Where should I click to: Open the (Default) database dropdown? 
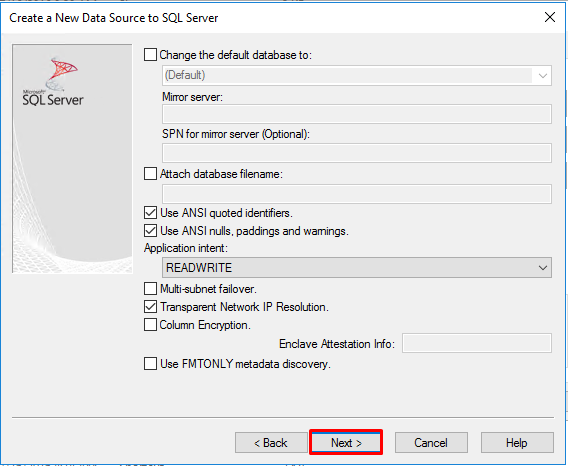pyautogui.click(x=357, y=75)
